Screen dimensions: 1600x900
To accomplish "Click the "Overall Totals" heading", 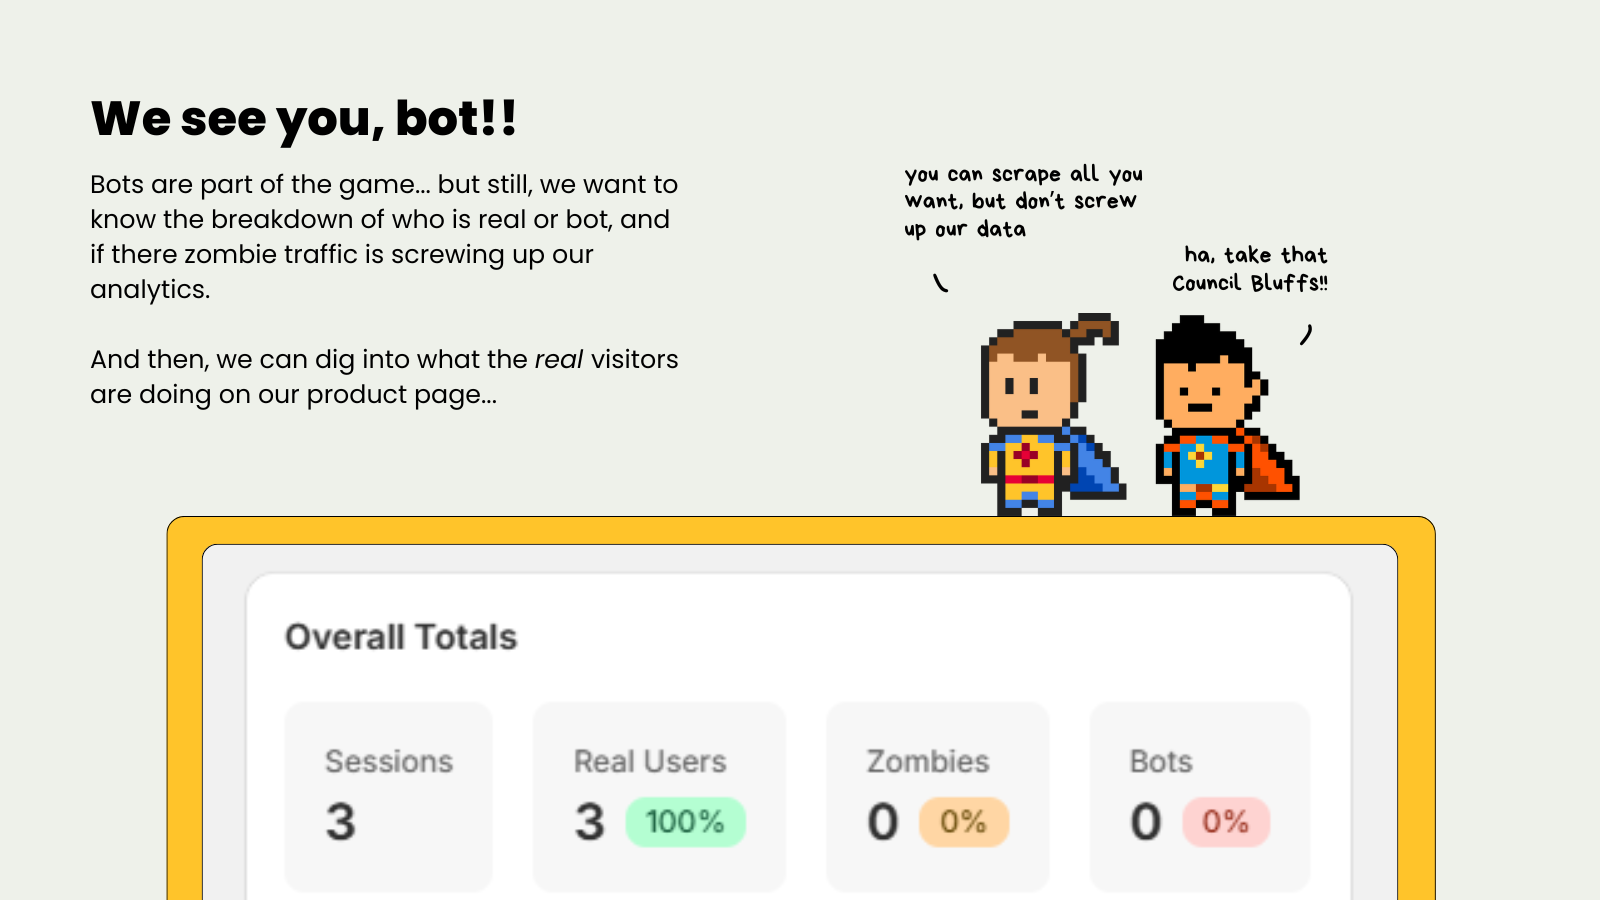I will tap(401, 637).
